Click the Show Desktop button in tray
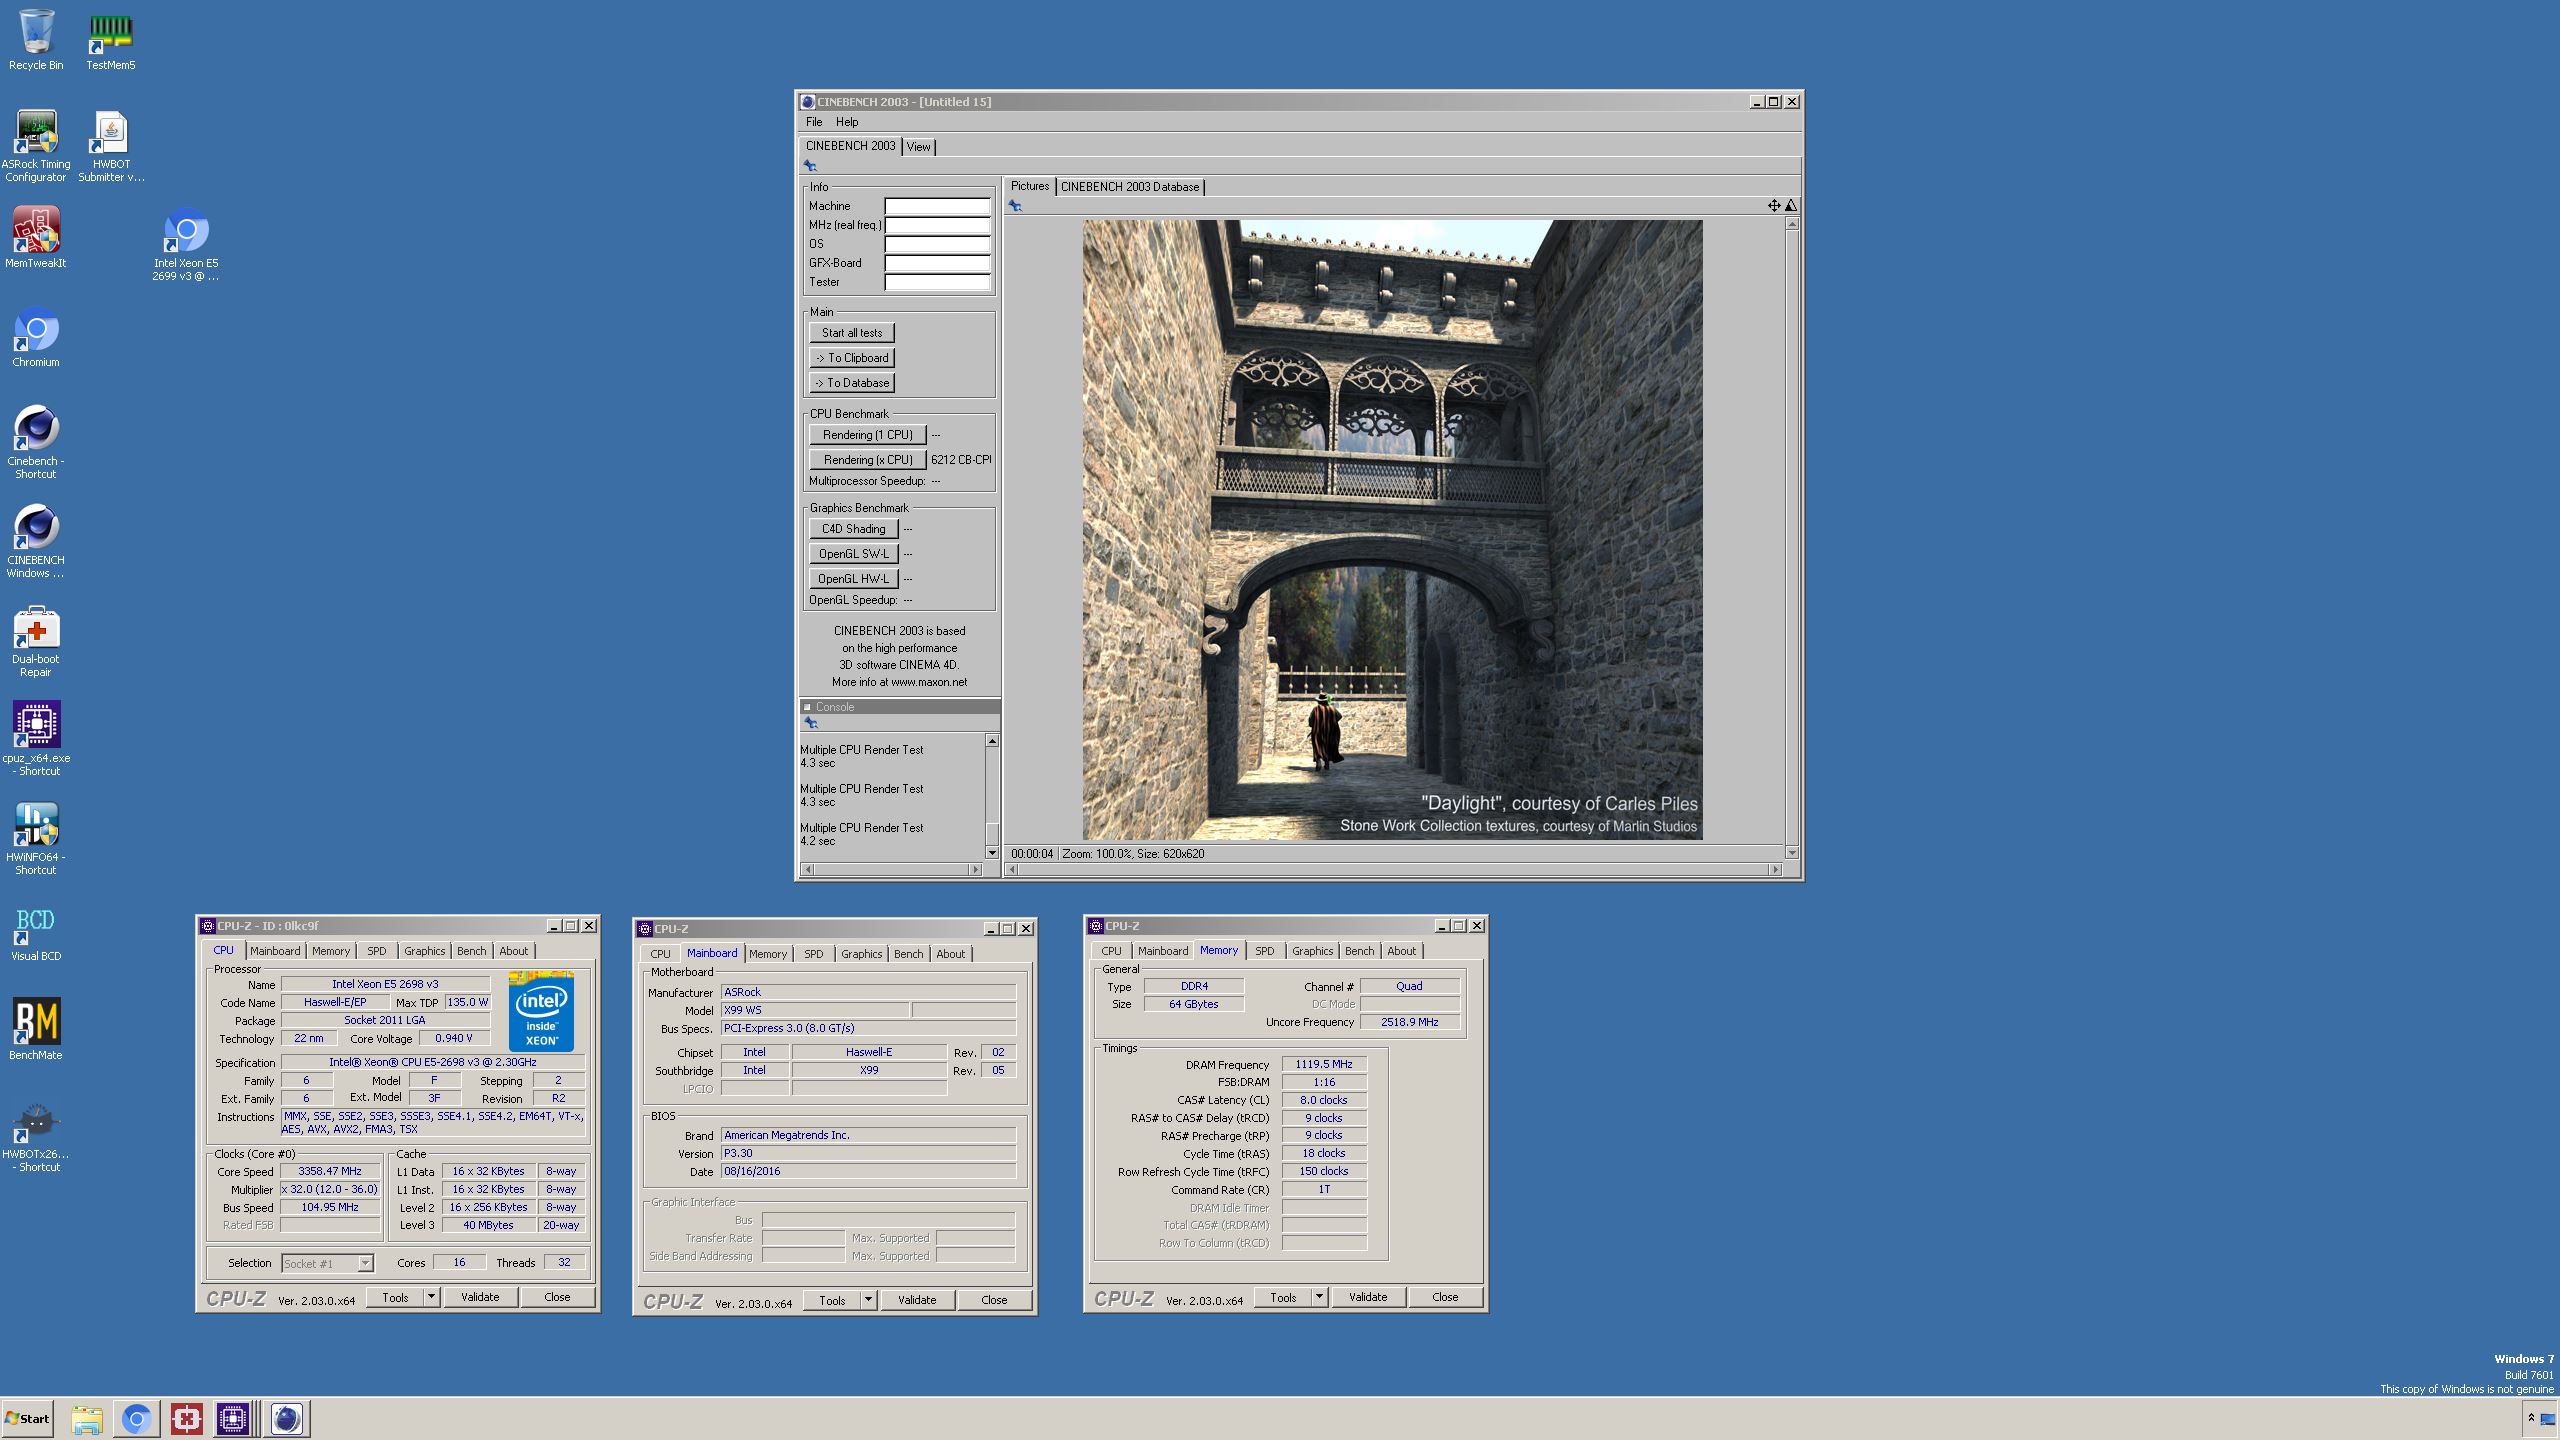 click(2548, 1419)
